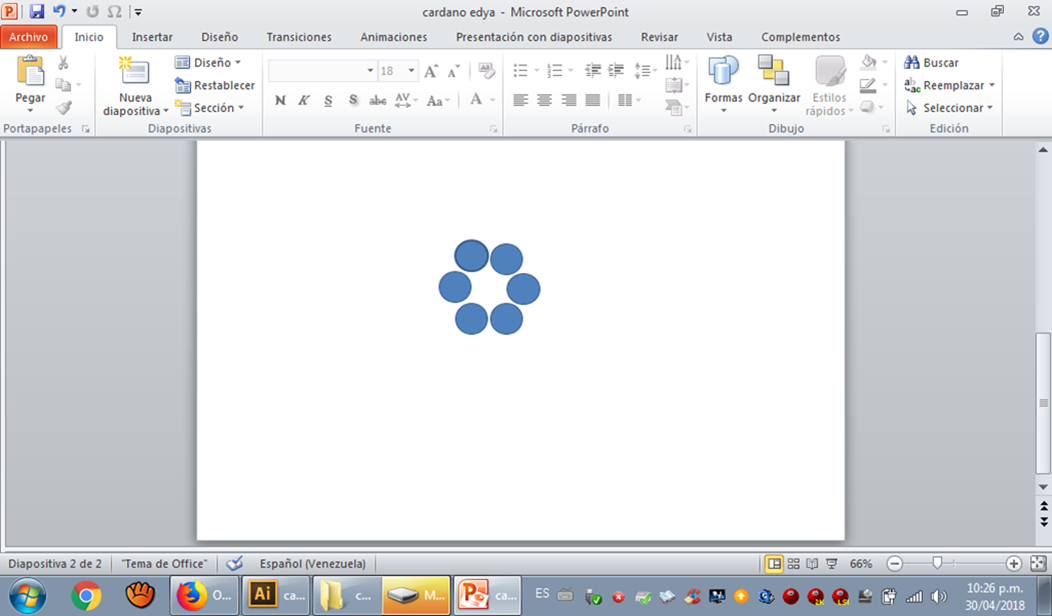Switch to Reading view
1052x616 pixels.
pos(812,564)
